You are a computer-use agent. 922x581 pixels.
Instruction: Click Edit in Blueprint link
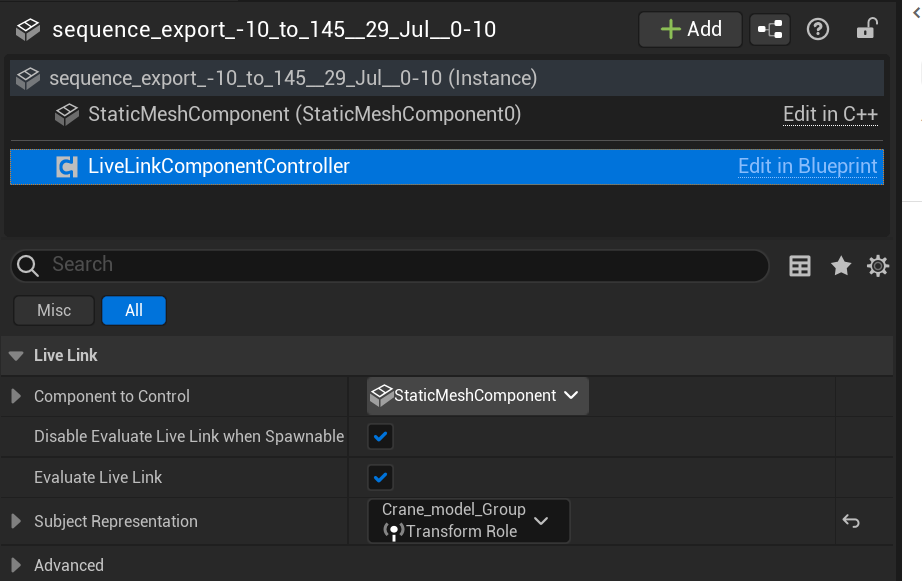[x=807, y=167]
